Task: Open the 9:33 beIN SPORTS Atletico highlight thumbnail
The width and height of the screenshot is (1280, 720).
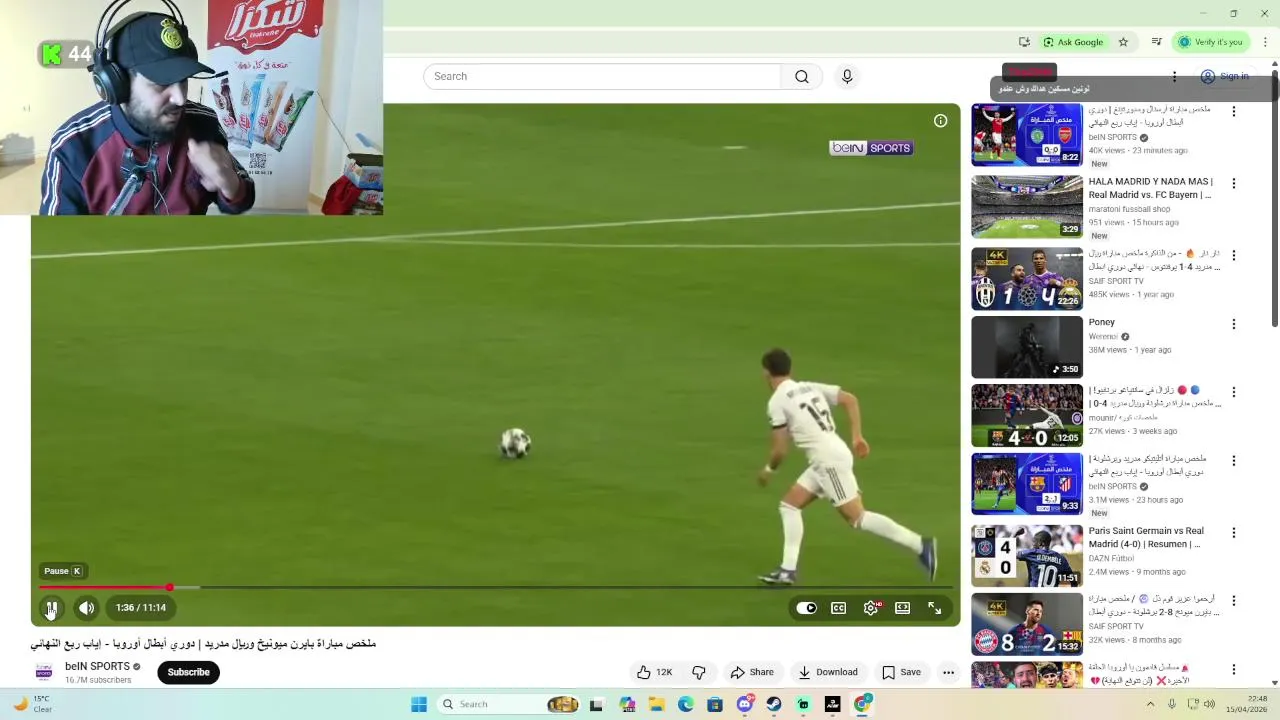Action: point(1027,485)
